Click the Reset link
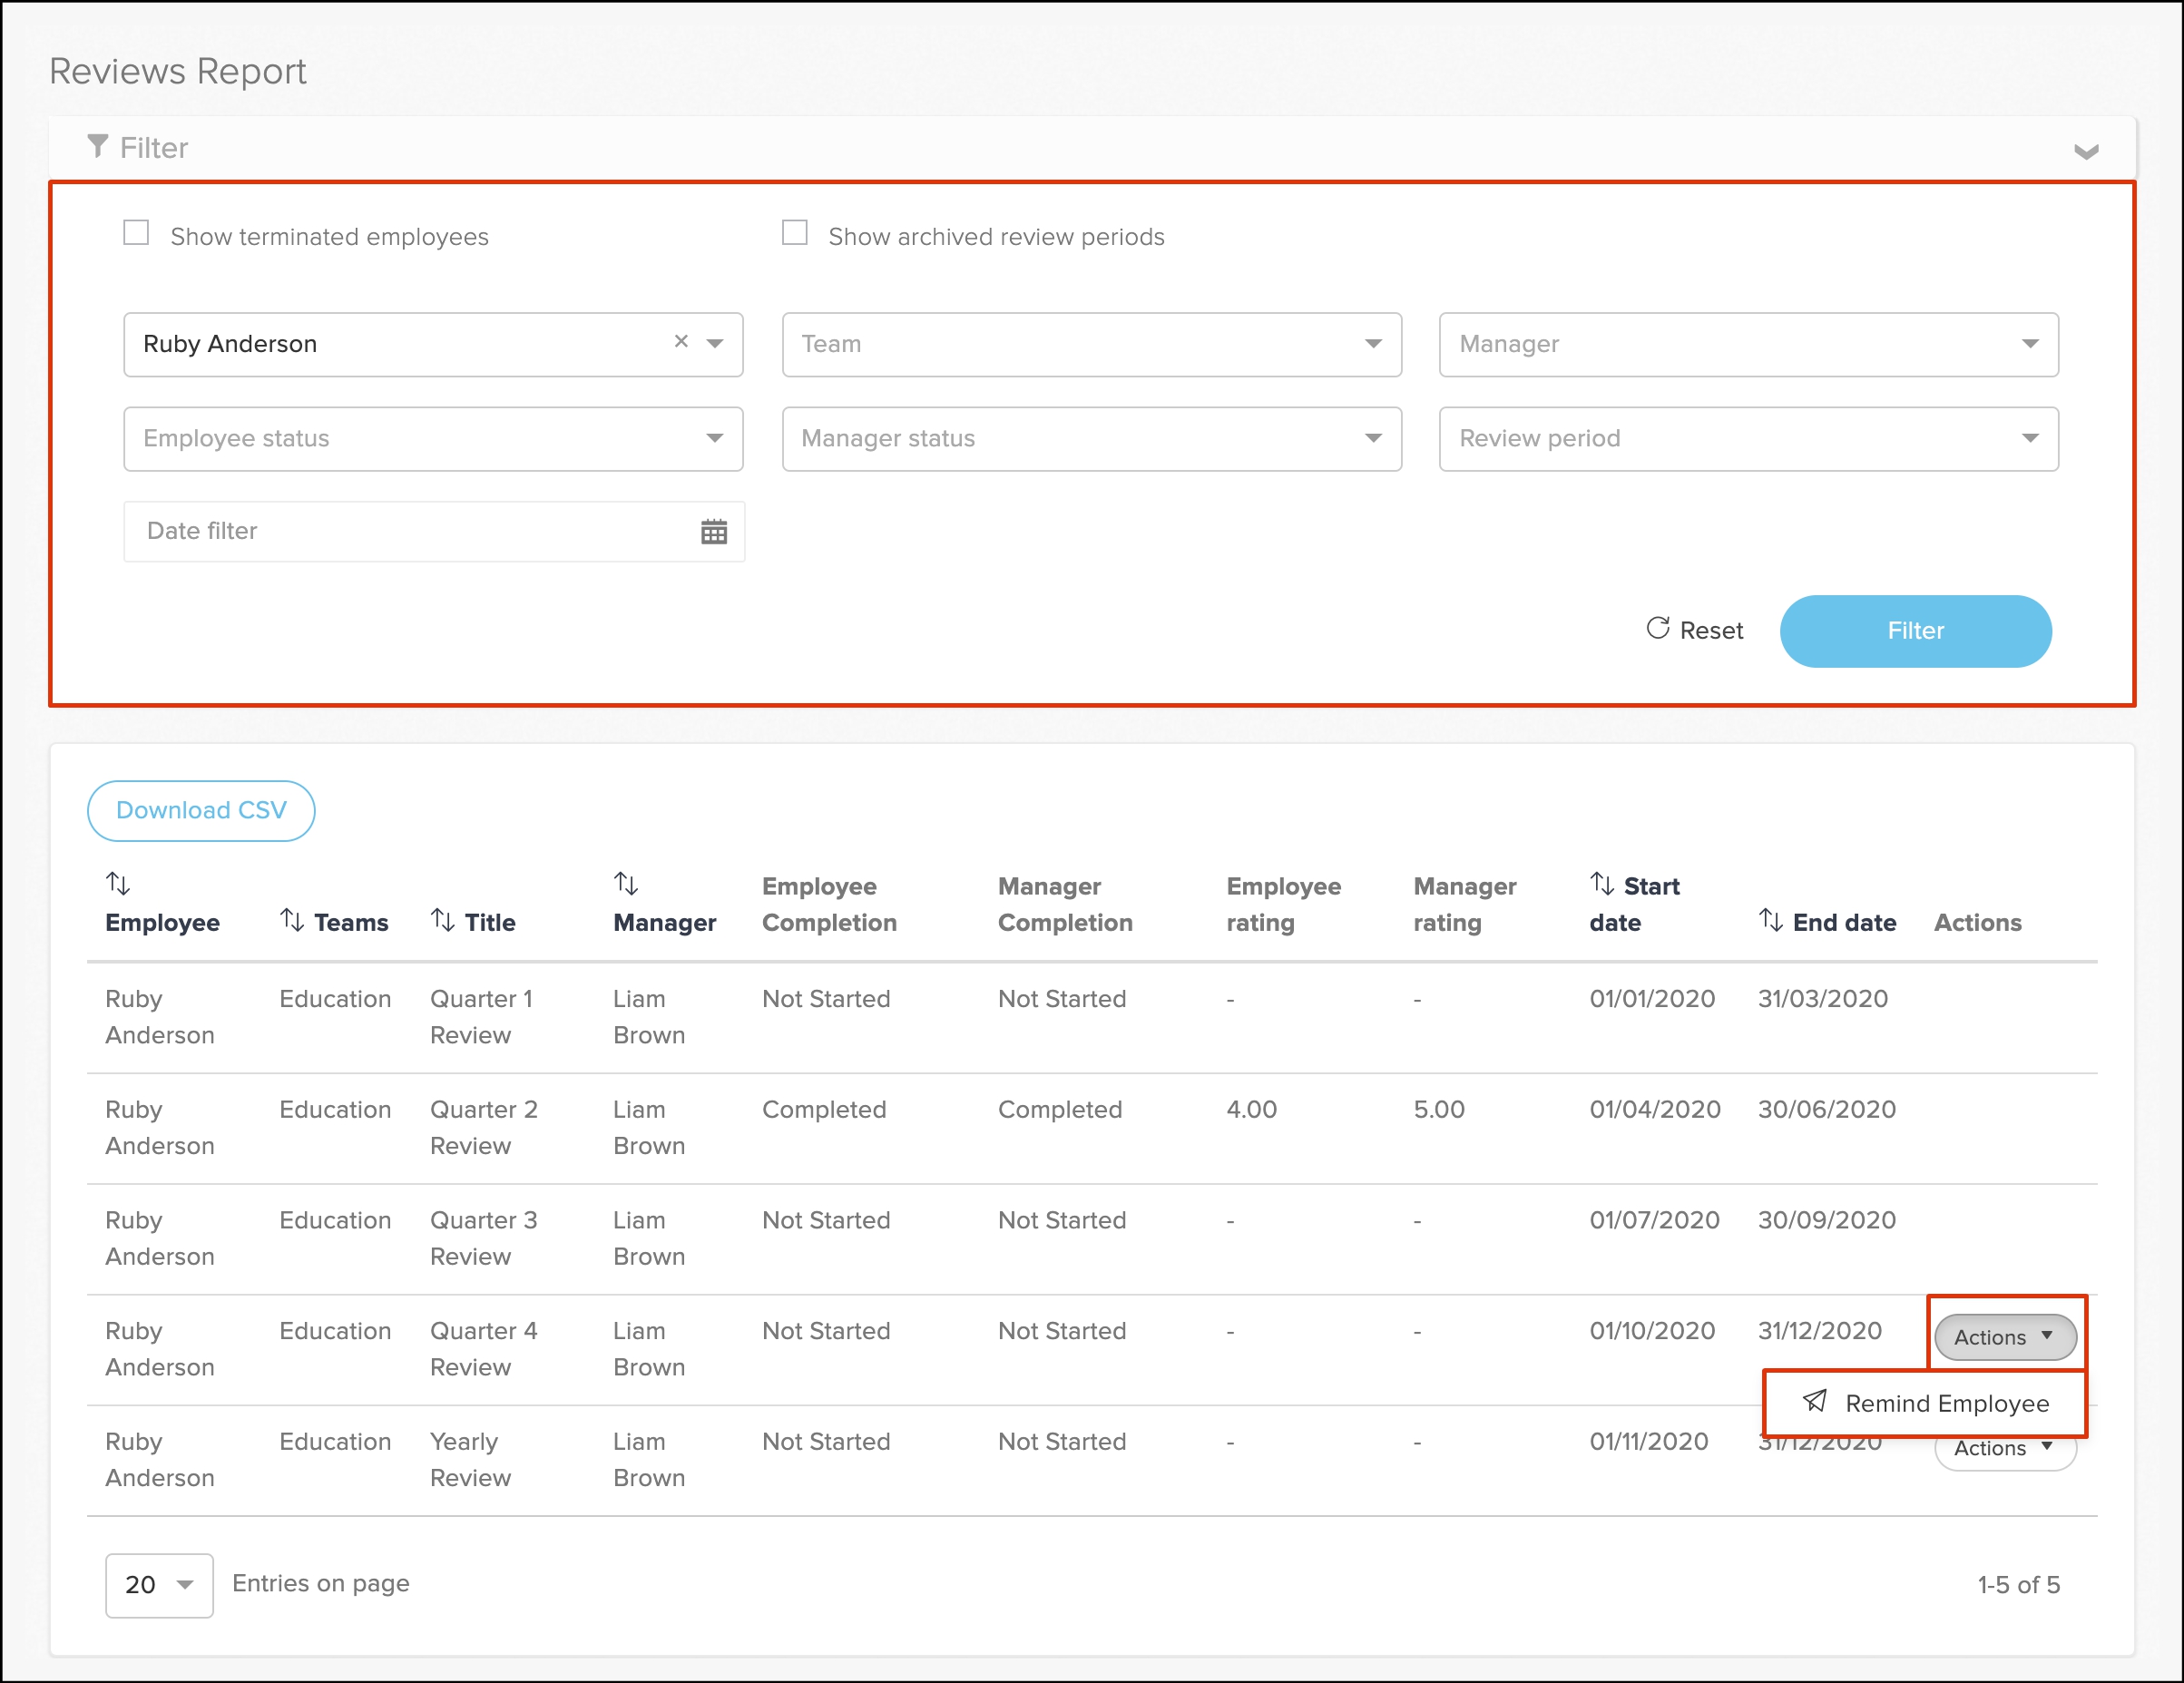The height and width of the screenshot is (1683, 2184). tap(1694, 630)
